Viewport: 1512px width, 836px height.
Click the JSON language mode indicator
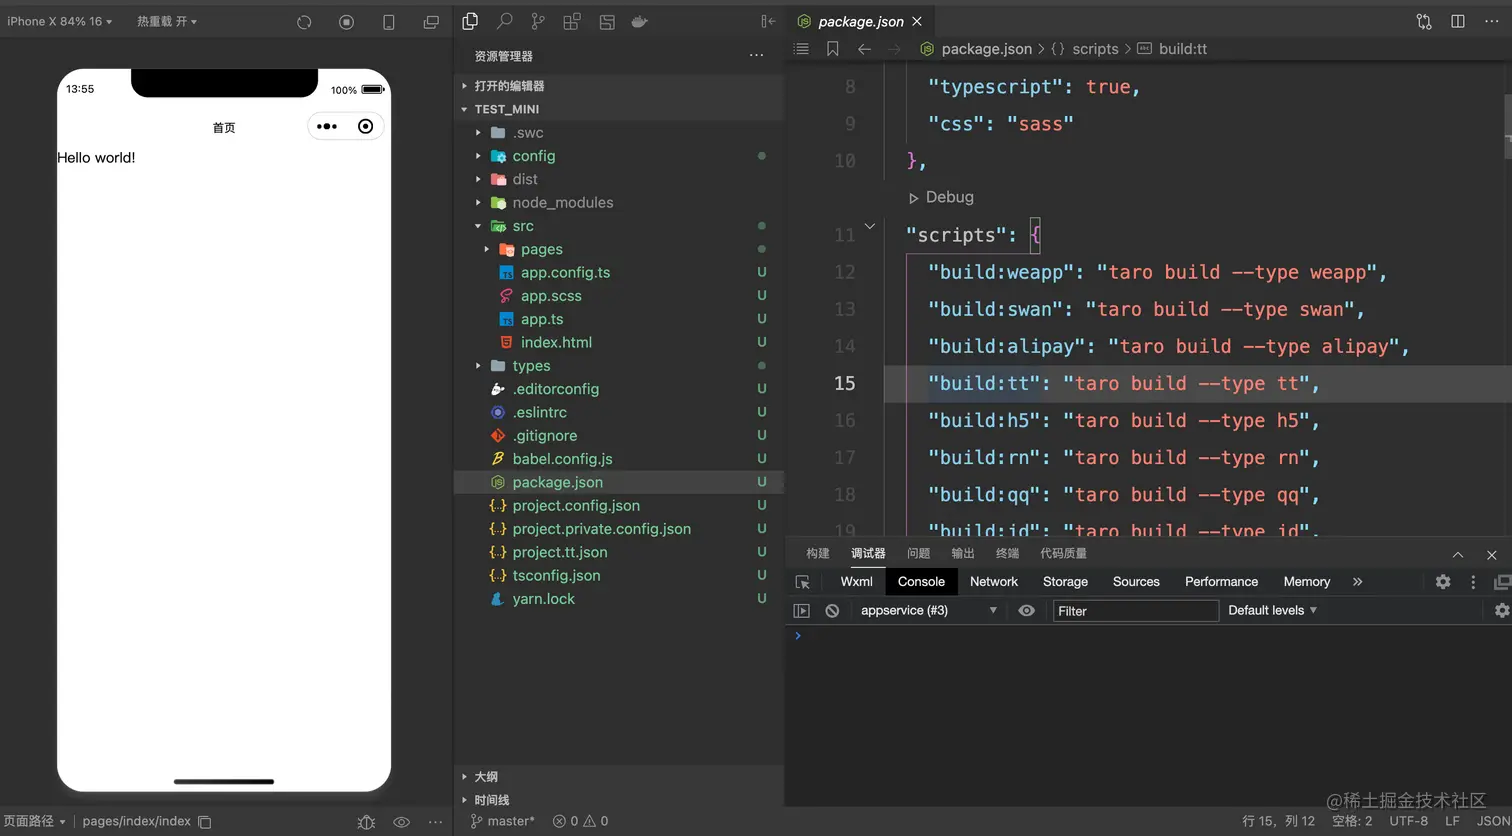(1494, 821)
